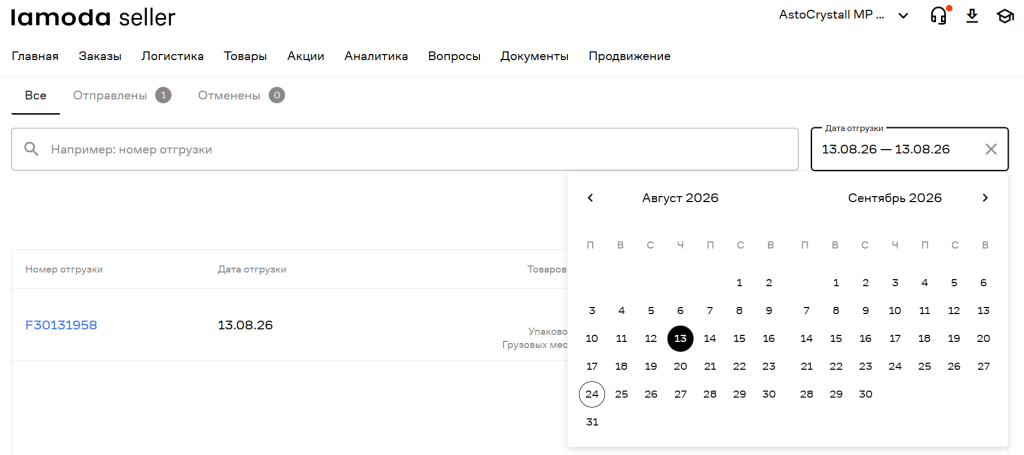
Task: Click the Сентябрь 2026 month title
Action: click(x=895, y=198)
